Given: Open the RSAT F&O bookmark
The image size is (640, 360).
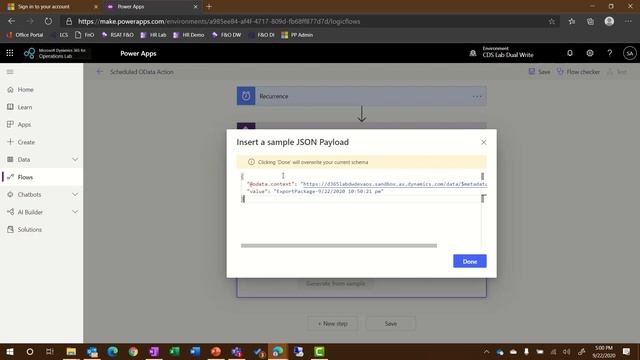Looking at the screenshot, I should (x=118, y=35).
